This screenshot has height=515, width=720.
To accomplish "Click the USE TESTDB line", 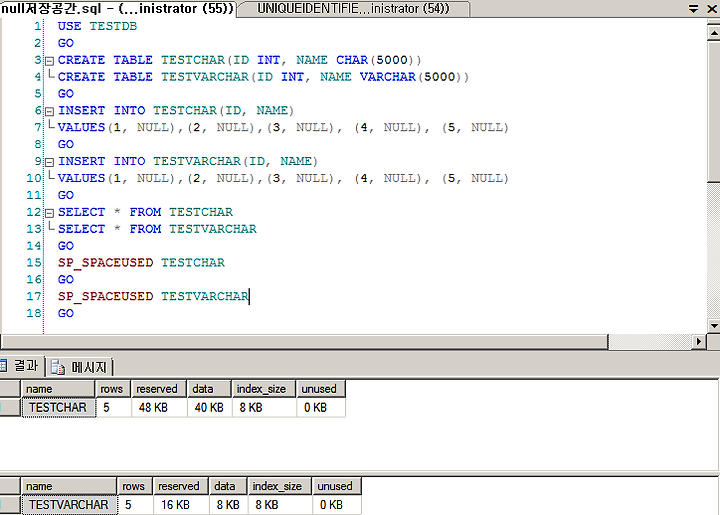I will pos(97,26).
